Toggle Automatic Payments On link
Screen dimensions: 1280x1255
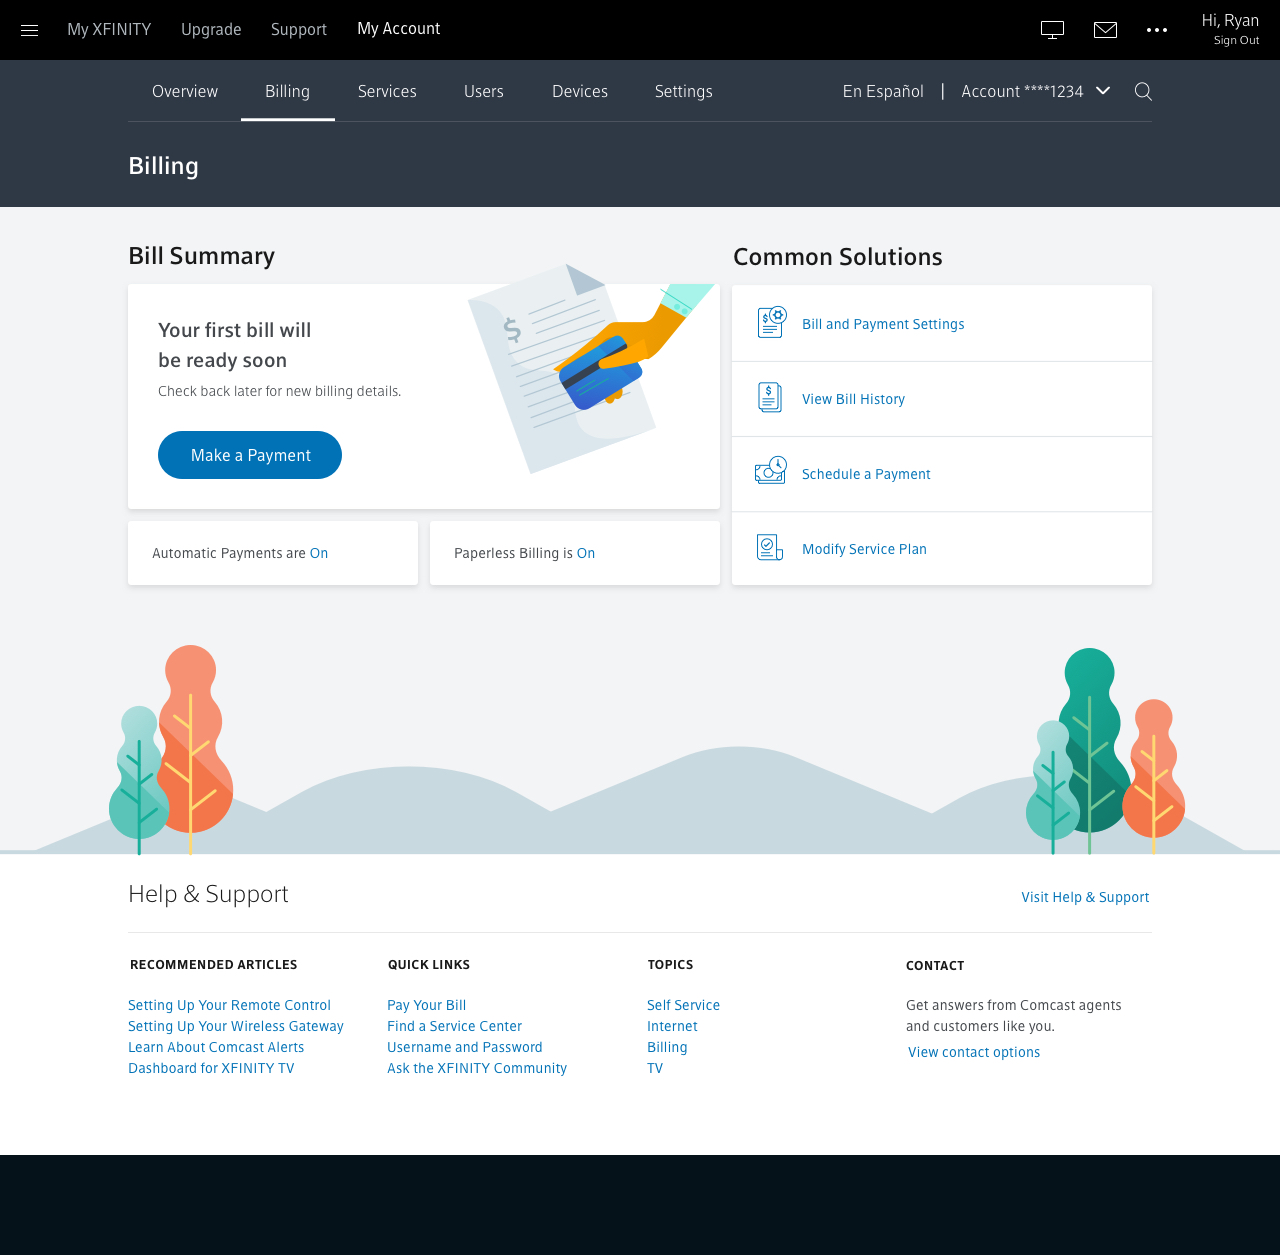319,553
